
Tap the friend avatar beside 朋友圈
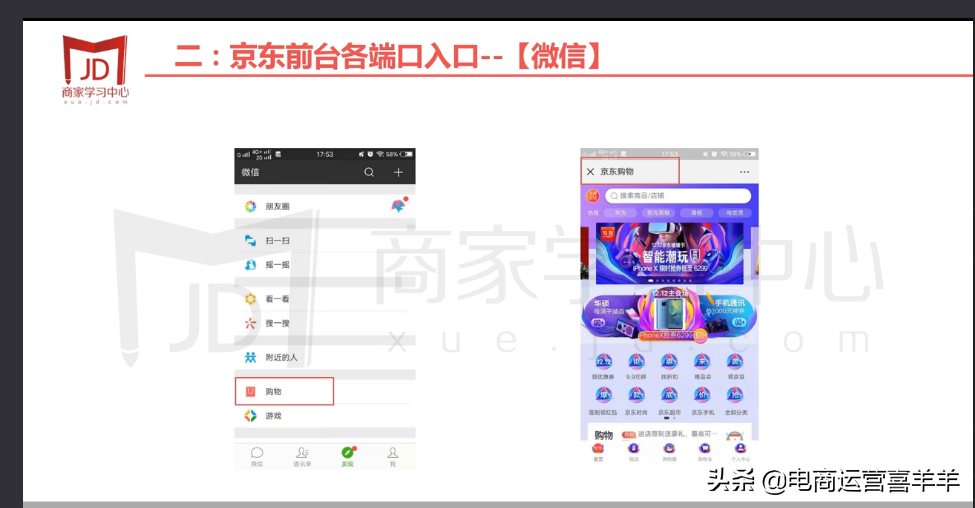click(x=399, y=205)
